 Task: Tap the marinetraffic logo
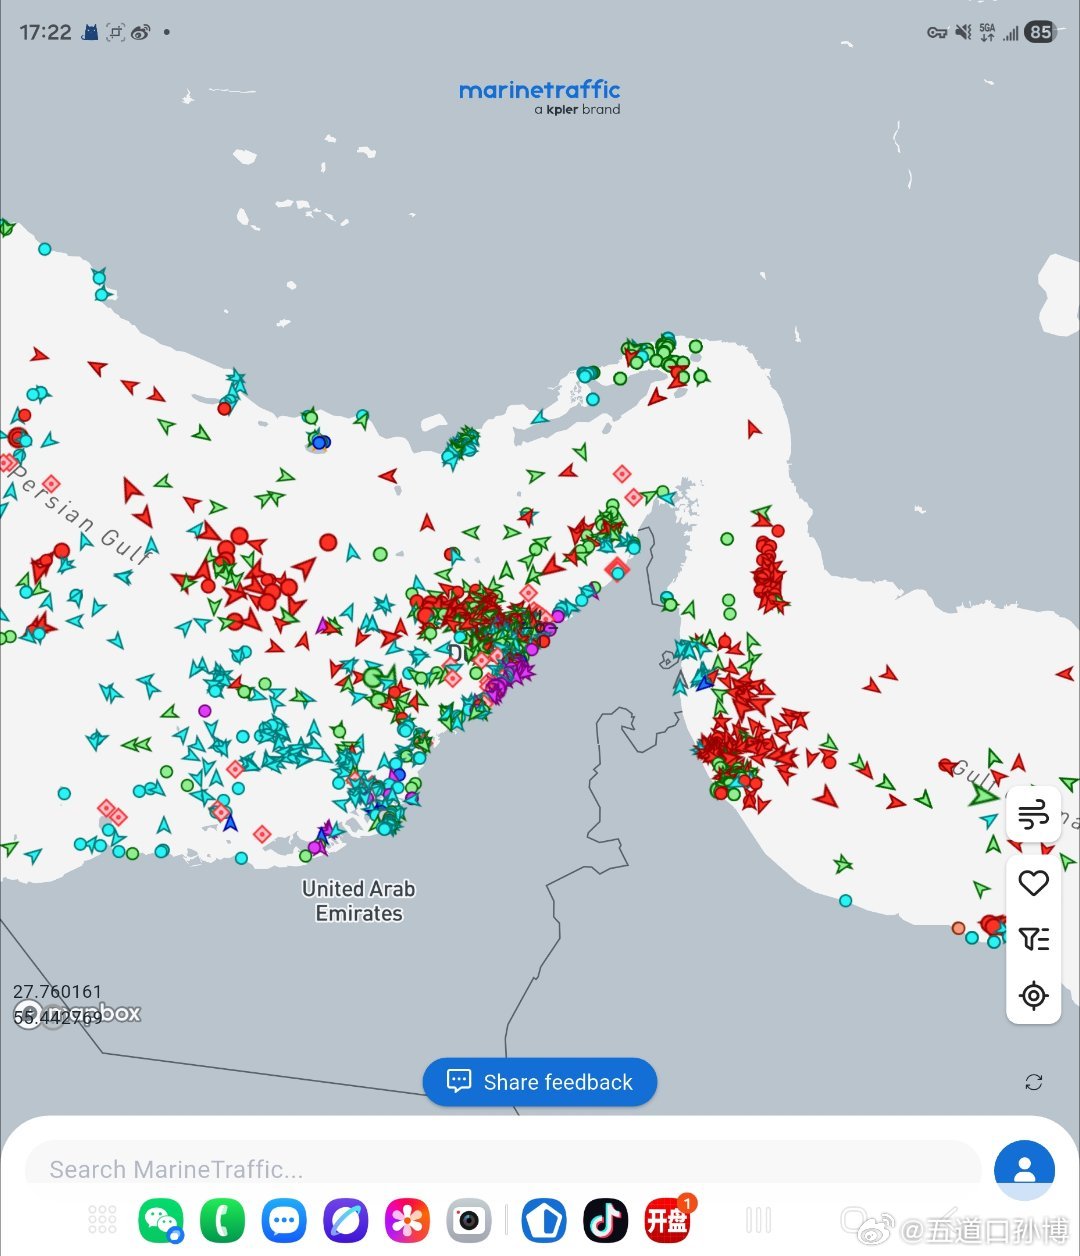(x=540, y=96)
